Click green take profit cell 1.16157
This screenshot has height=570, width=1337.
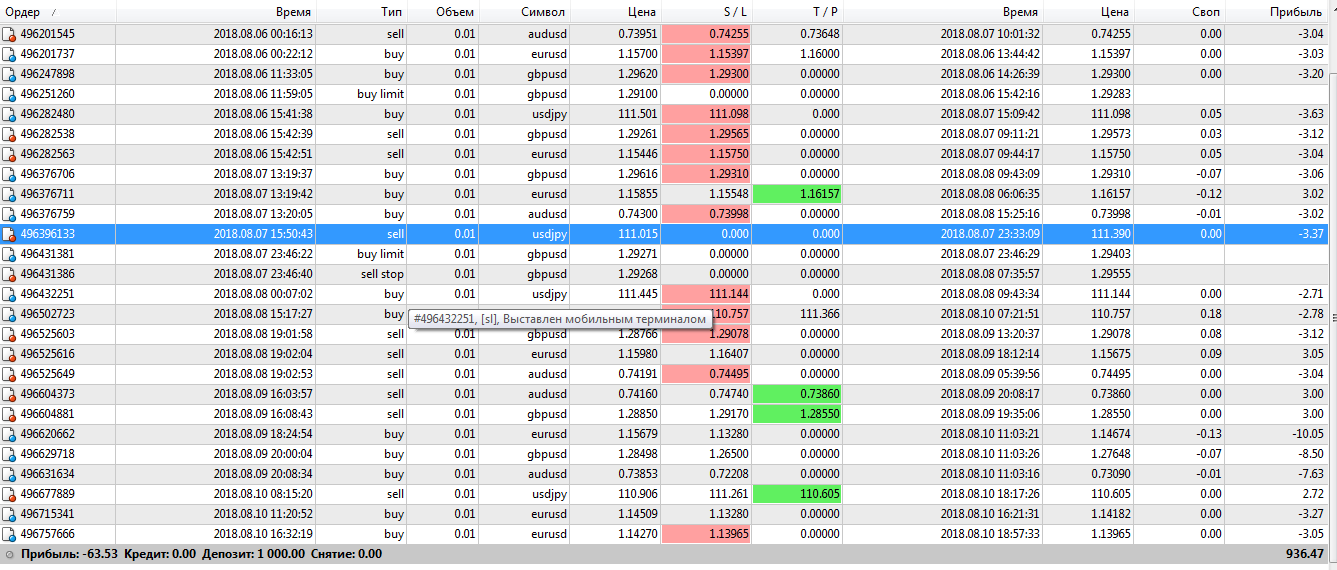797,194
